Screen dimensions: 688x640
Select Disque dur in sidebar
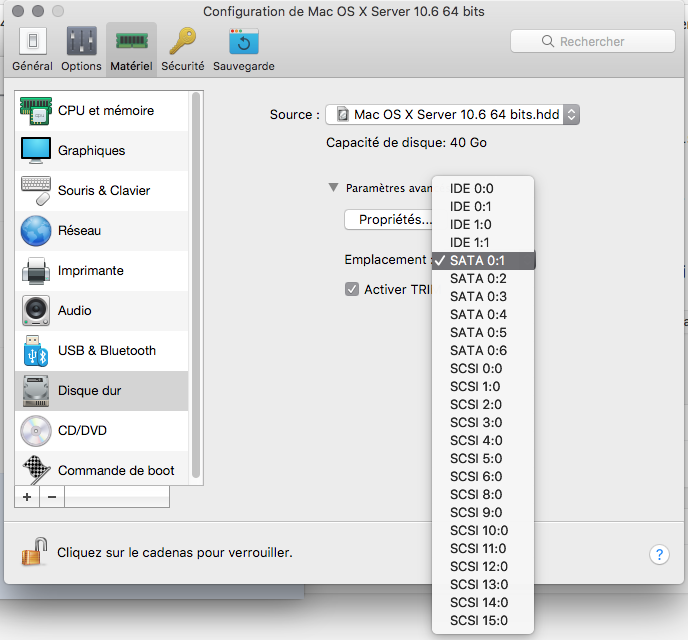click(102, 390)
